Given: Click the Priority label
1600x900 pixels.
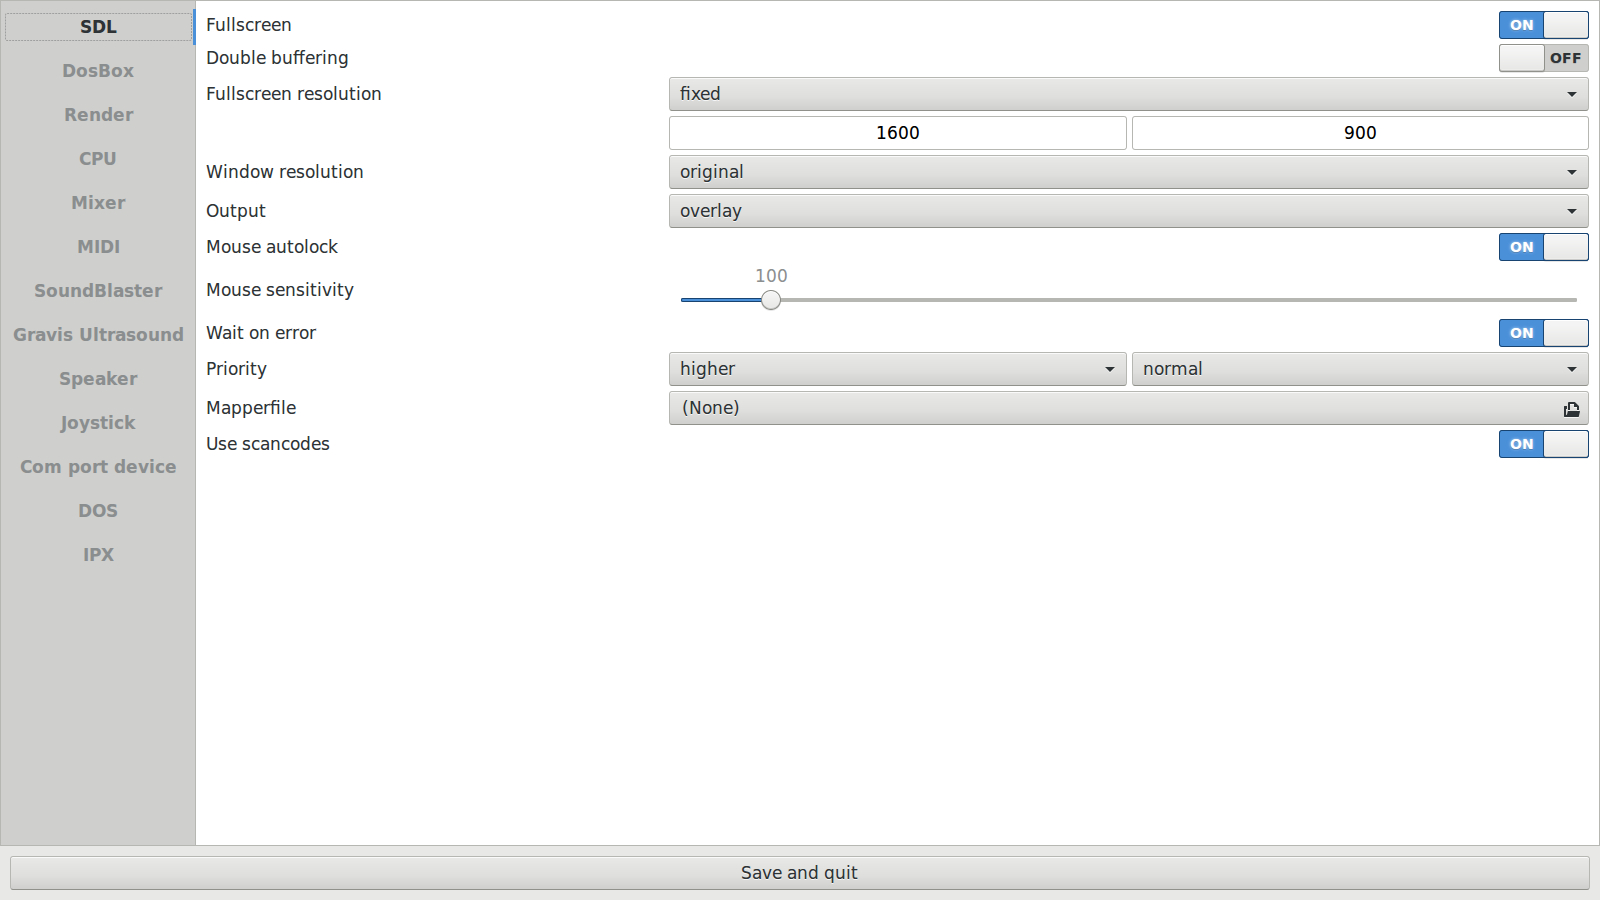Looking at the screenshot, I should pyautogui.click(x=237, y=369).
